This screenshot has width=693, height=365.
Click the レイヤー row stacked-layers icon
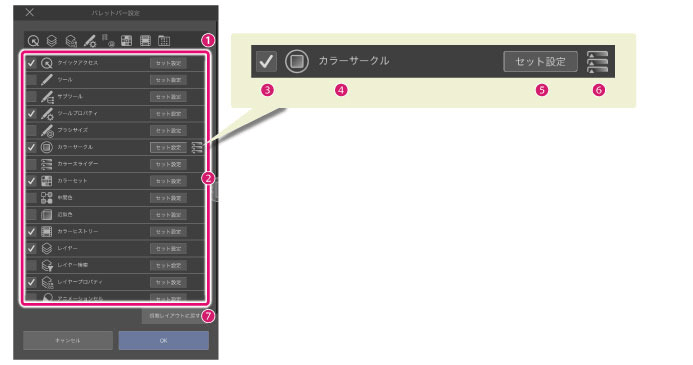click(x=46, y=248)
